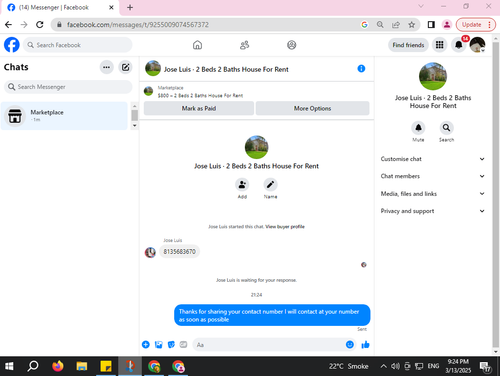
Task: Add people to the chat
Action: [x=242, y=184]
